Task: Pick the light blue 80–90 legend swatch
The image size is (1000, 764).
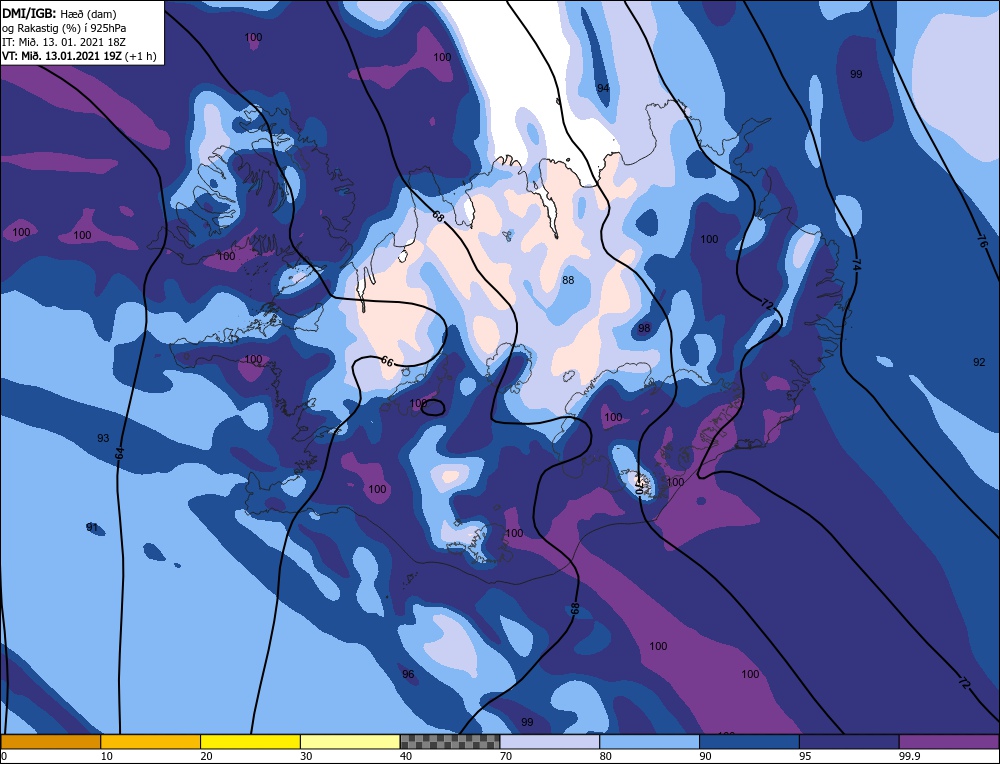Action: pos(649,741)
